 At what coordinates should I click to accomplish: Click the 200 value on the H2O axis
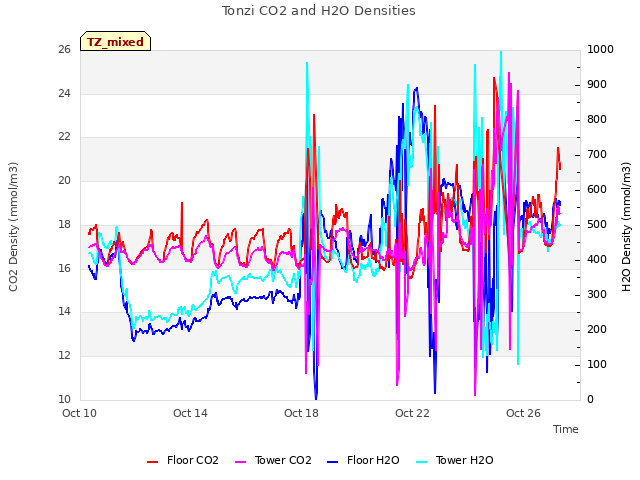click(x=597, y=329)
